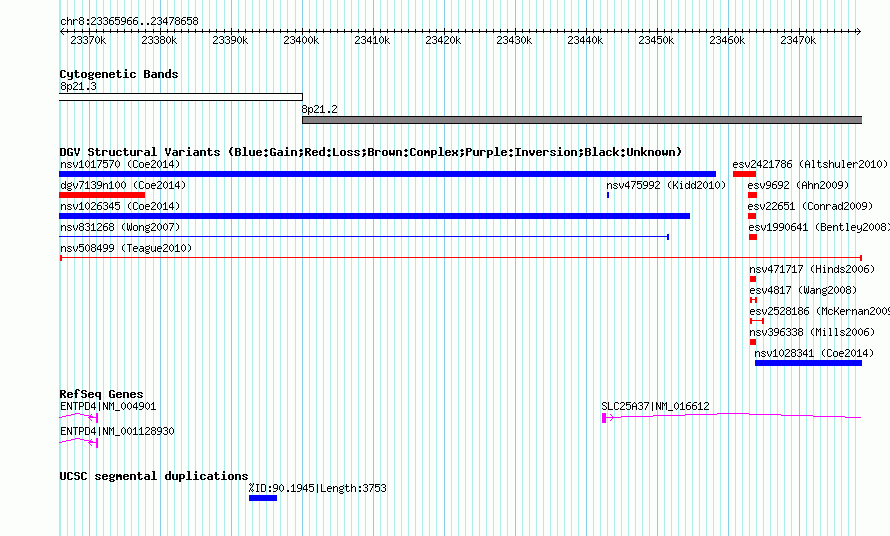Select the RefSeq Genes track title

click(x=101, y=394)
